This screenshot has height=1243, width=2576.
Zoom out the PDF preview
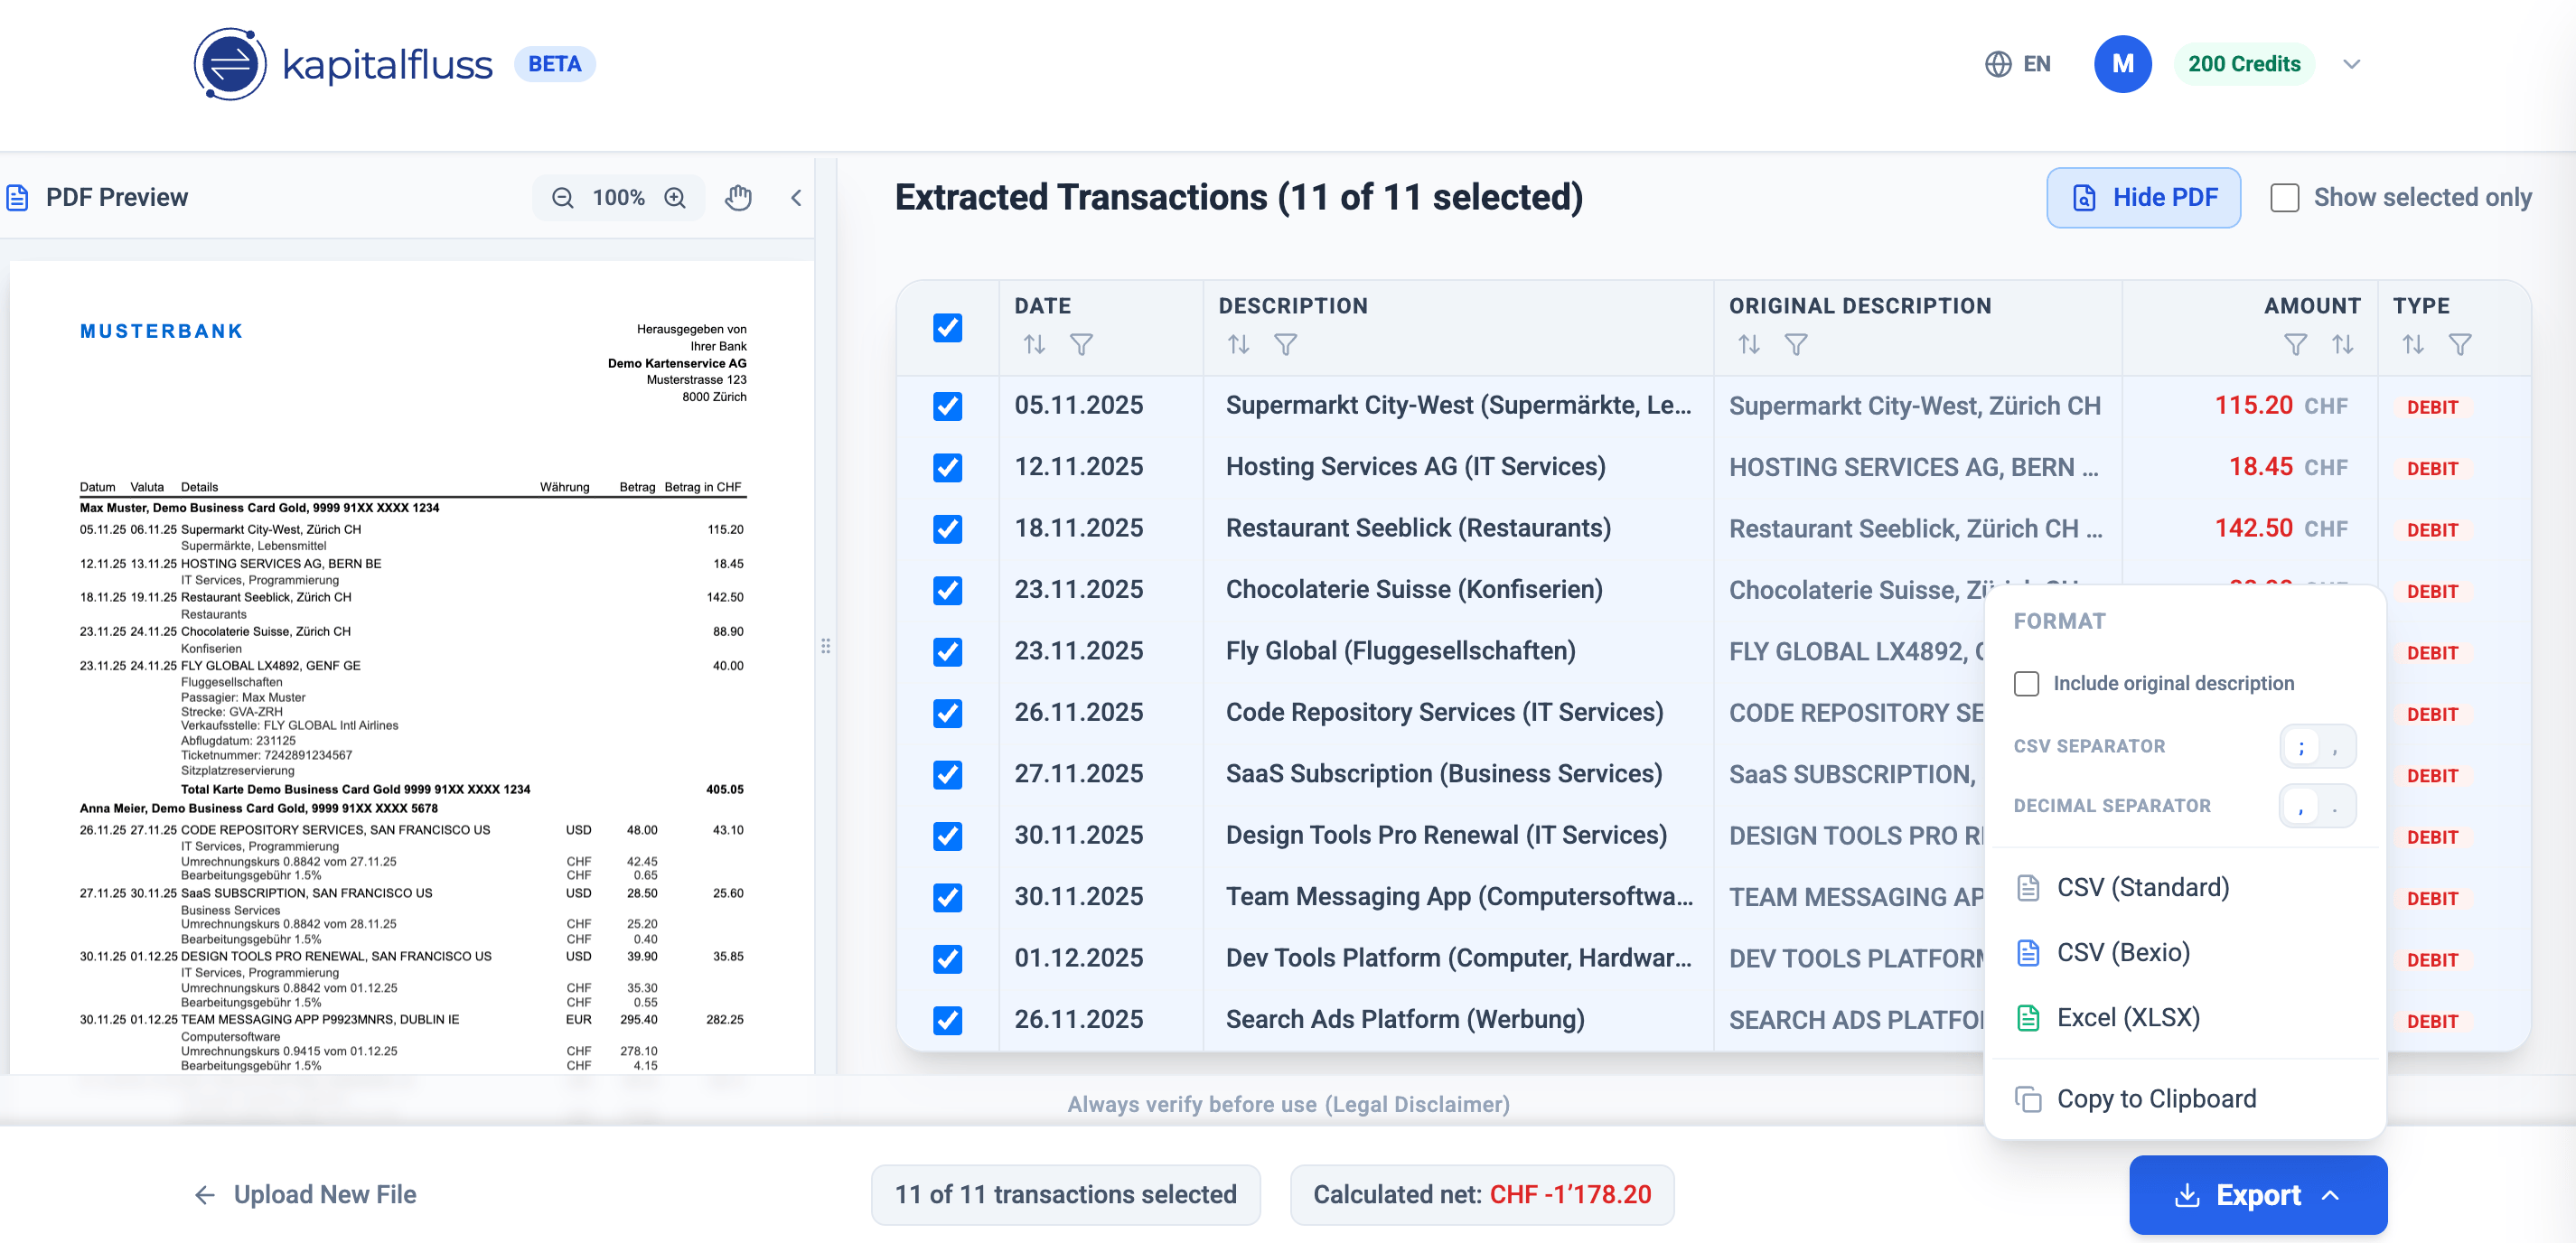tap(562, 197)
